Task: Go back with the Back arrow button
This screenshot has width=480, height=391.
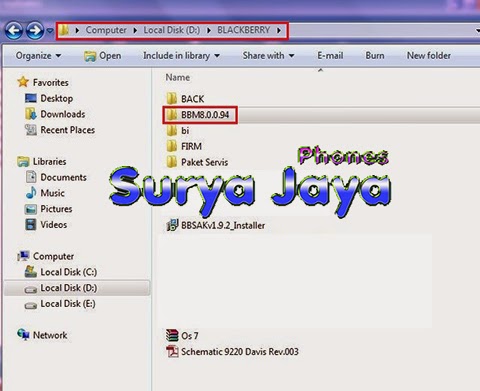Action: point(14,31)
